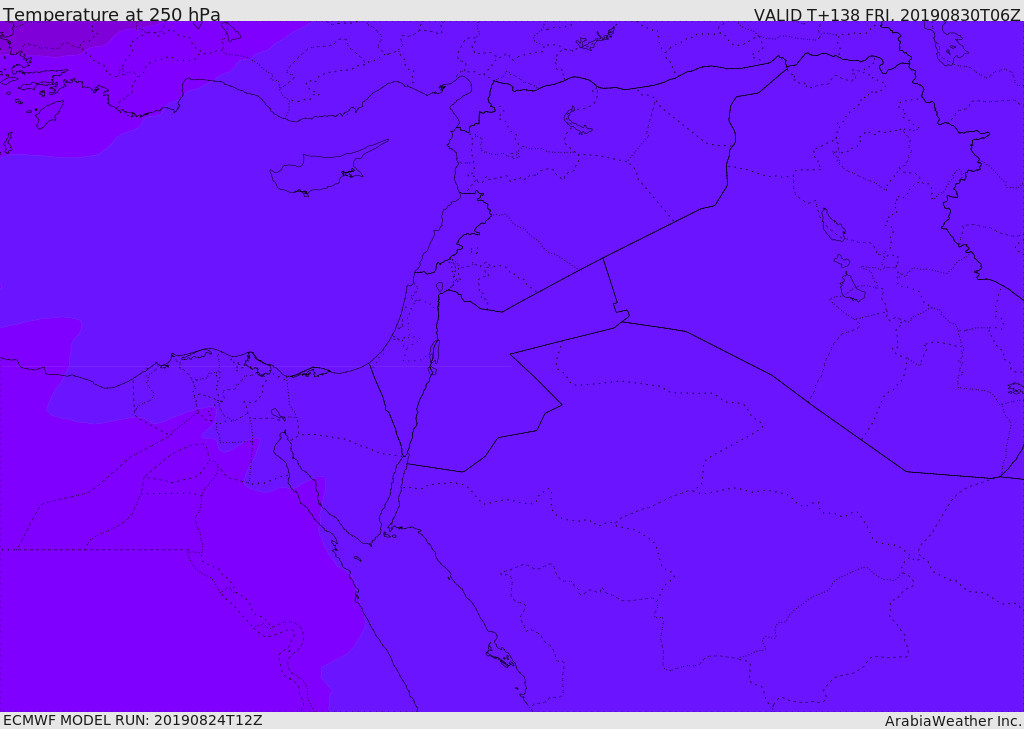Click the 'ECMWF MODEL RUN: 20190824T12Z' footer text
The width and height of the screenshot is (1024, 729).
[133, 720]
